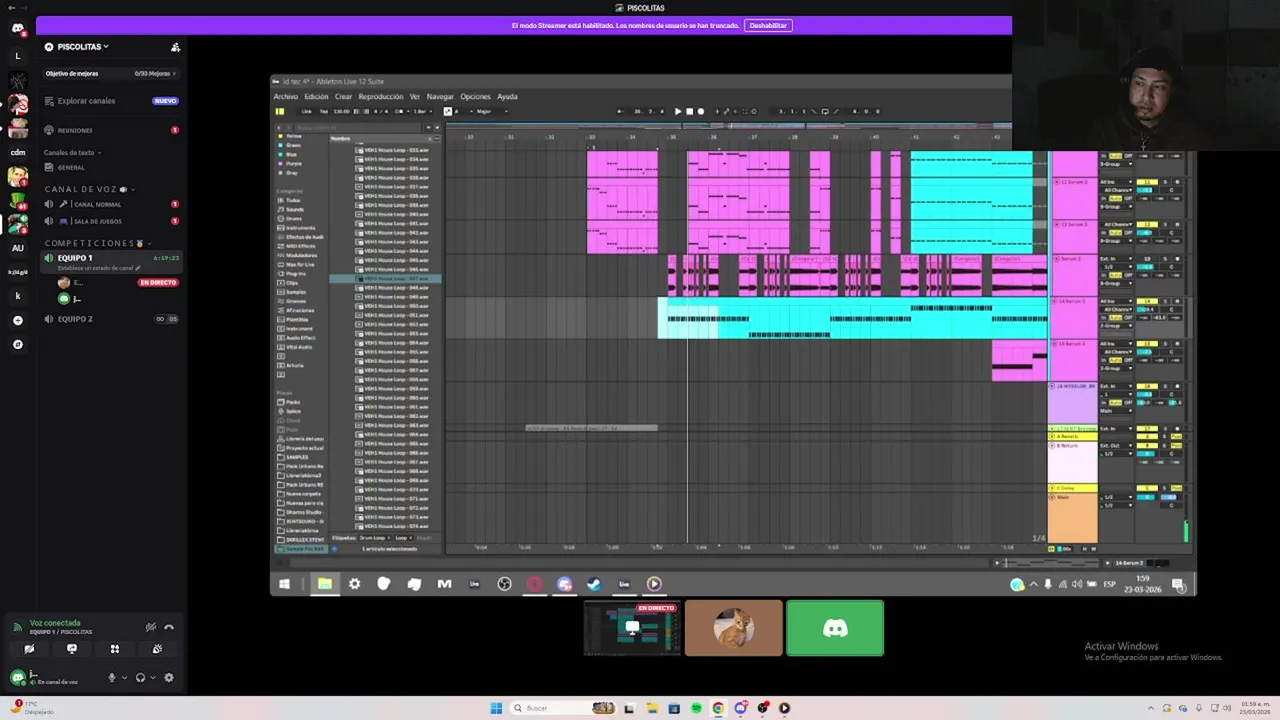Select Drums category in Ableton browser
The image size is (1280, 720).
click(x=294, y=218)
